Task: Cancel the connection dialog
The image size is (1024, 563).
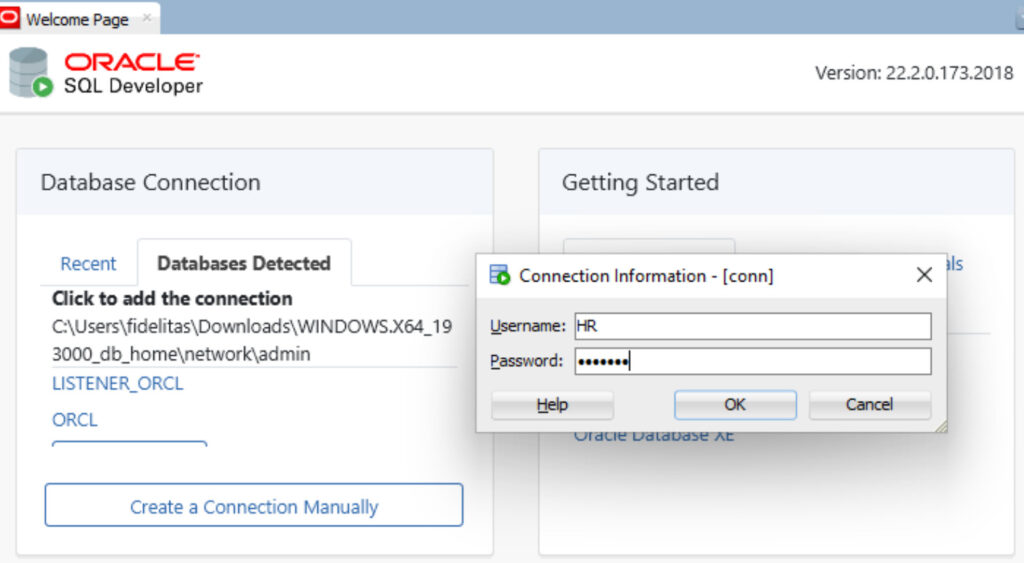Action: coord(869,405)
